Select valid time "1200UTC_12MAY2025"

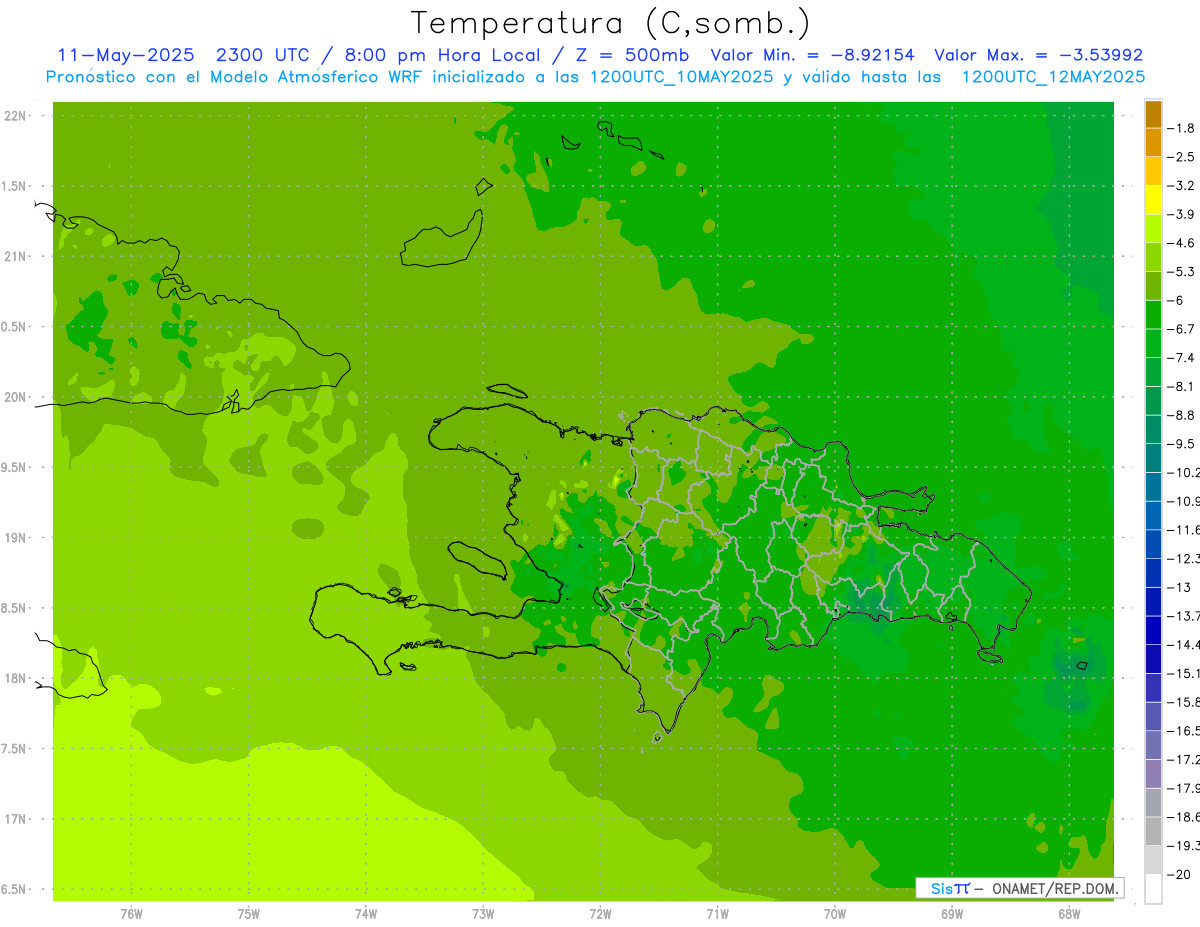(1053, 77)
